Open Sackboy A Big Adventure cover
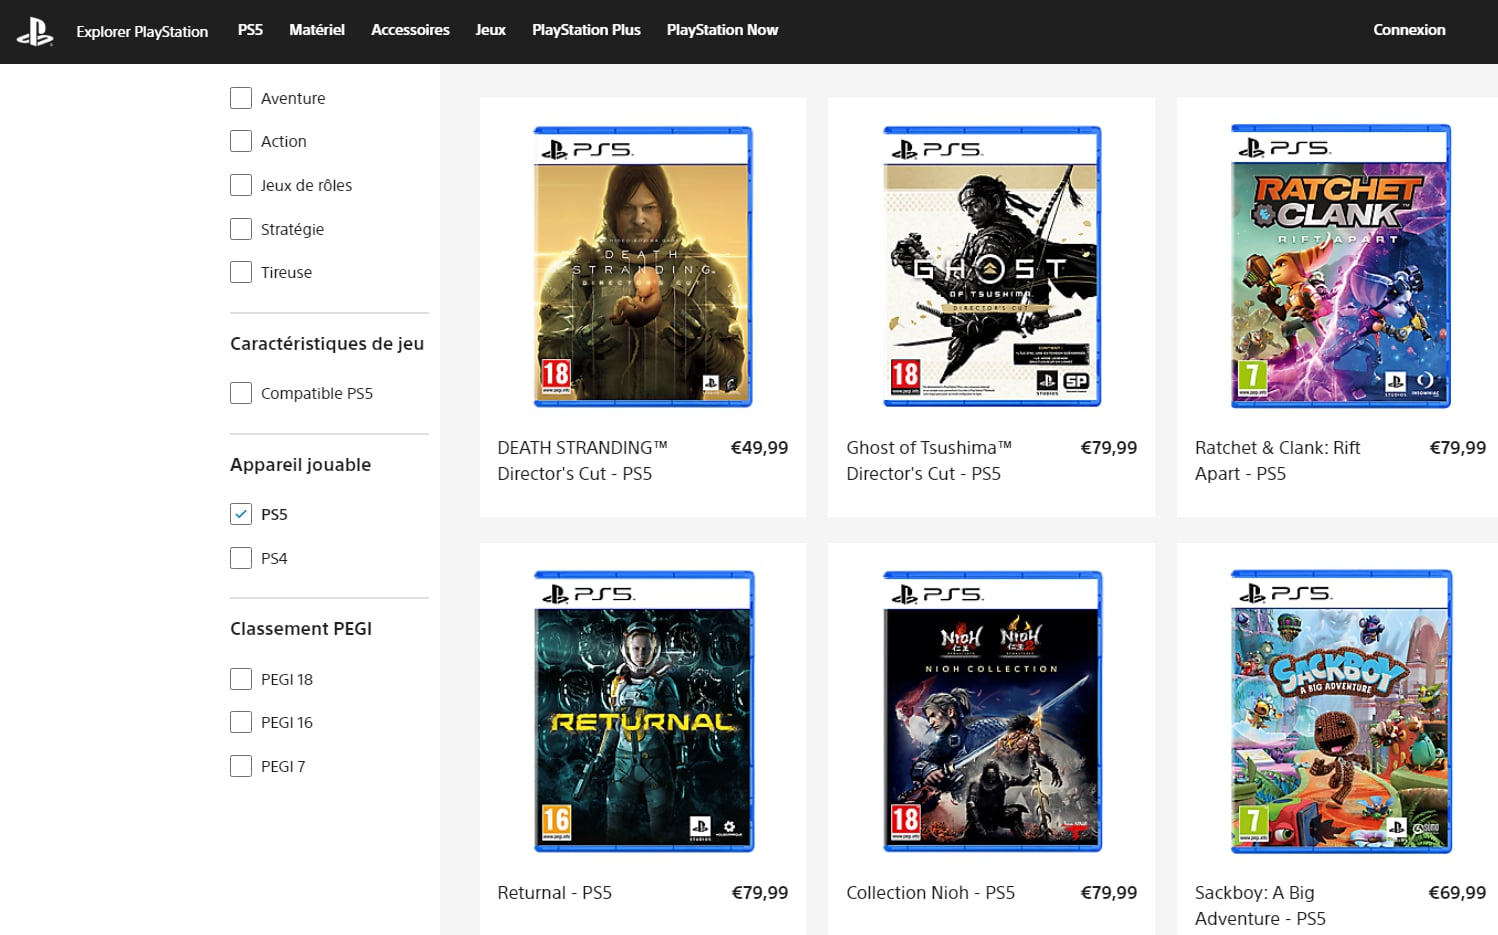Viewport: 1498px width, 935px height. pos(1341,712)
